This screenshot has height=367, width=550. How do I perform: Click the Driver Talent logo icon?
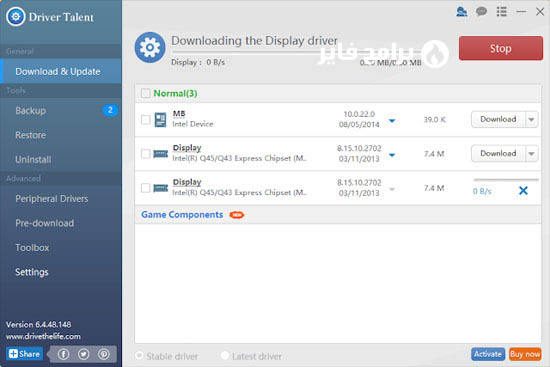click(15, 16)
